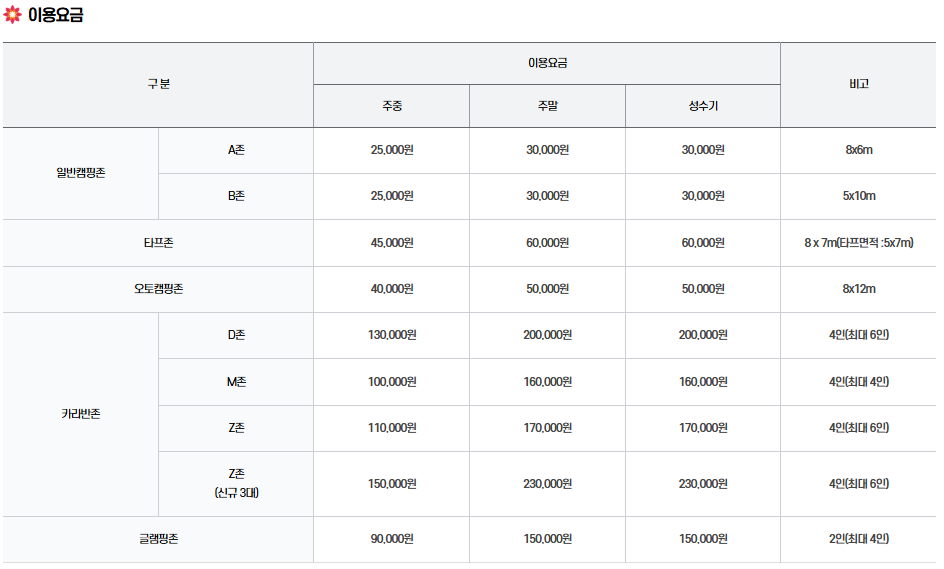944x569 pixels.
Task: Select the M존 row label
Action: (x=236, y=382)
